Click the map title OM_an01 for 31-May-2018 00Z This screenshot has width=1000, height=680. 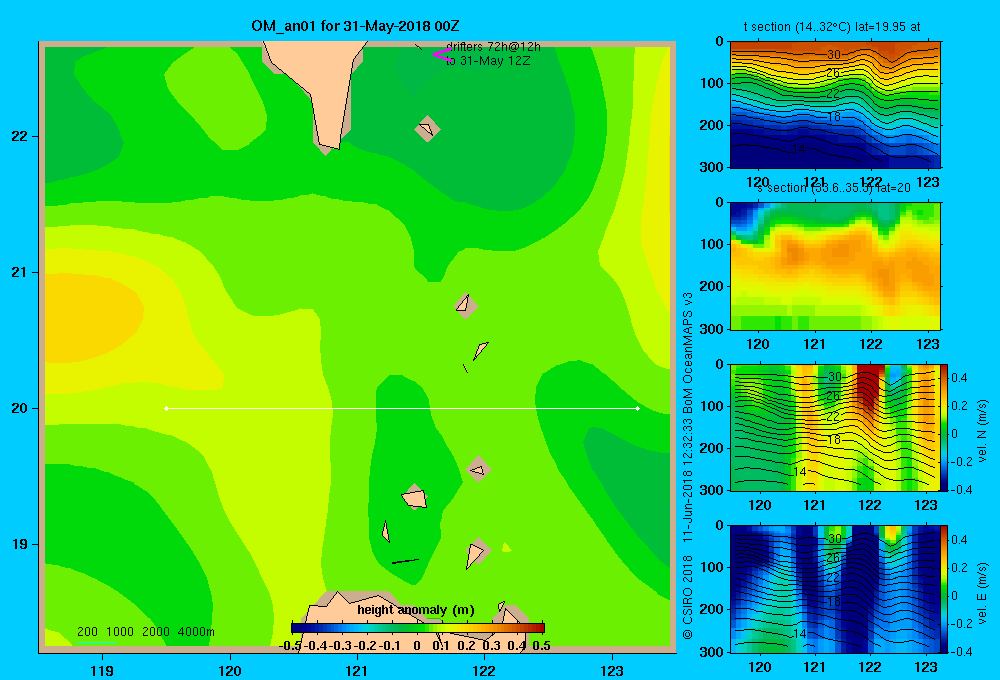click(x=355, y=26)
